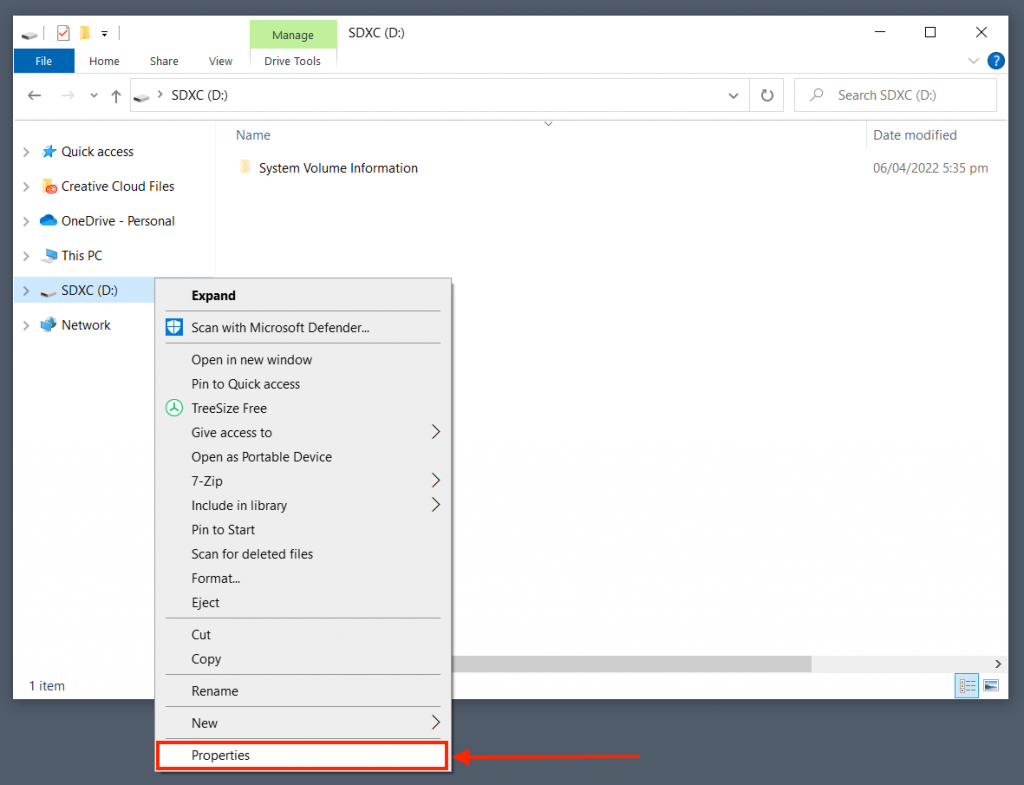
Task: Click the Microsoft Defender shield icon
Action: tap(174, 327)
